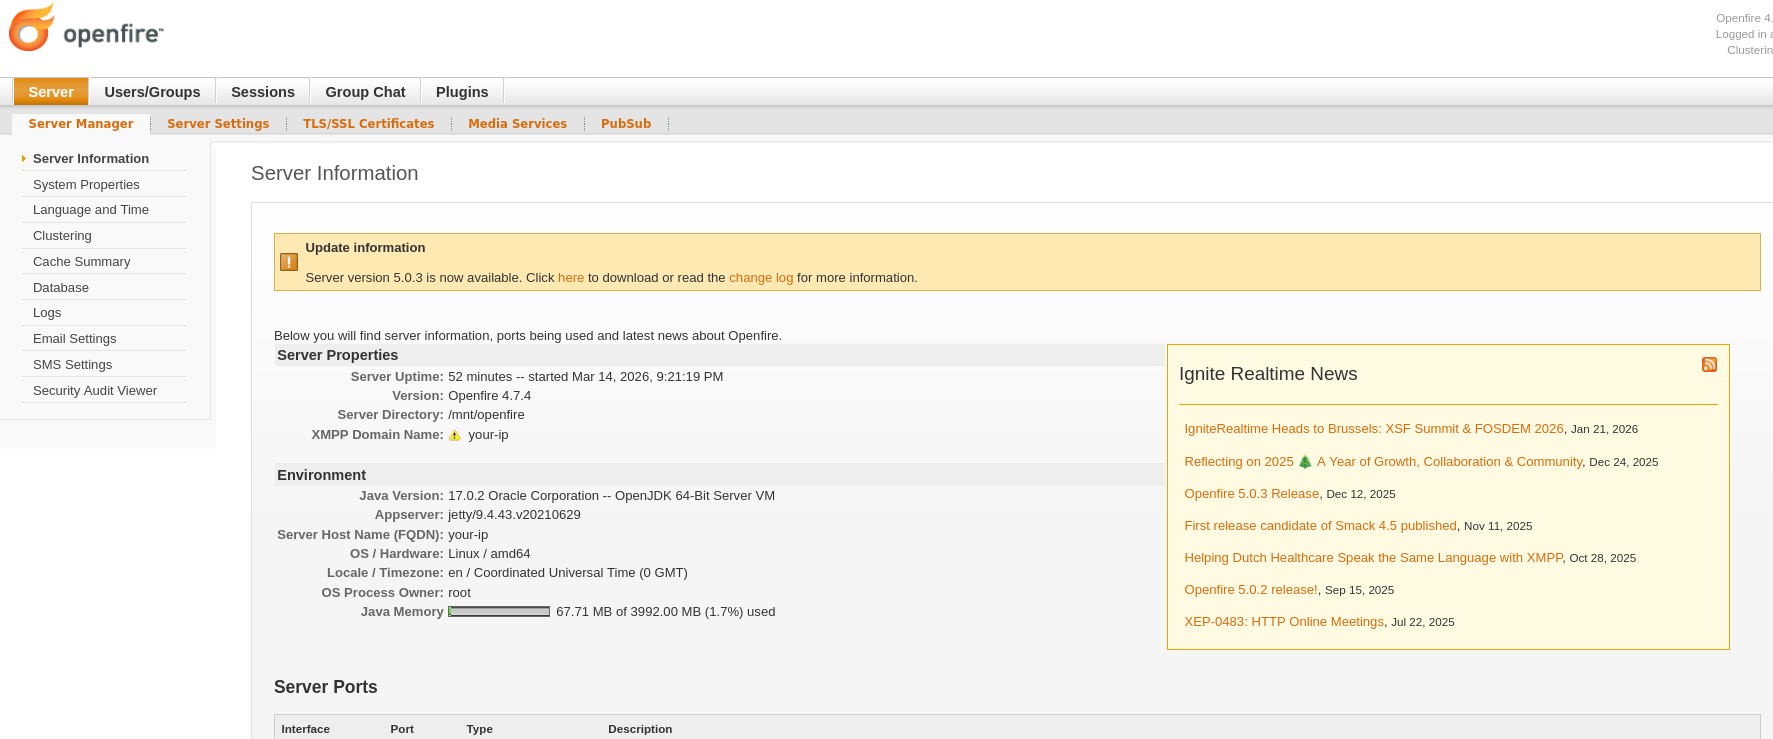Open the Openfire 5.0.2 release news
This screenshot has width=1773, height=739.
point(1251,590)
